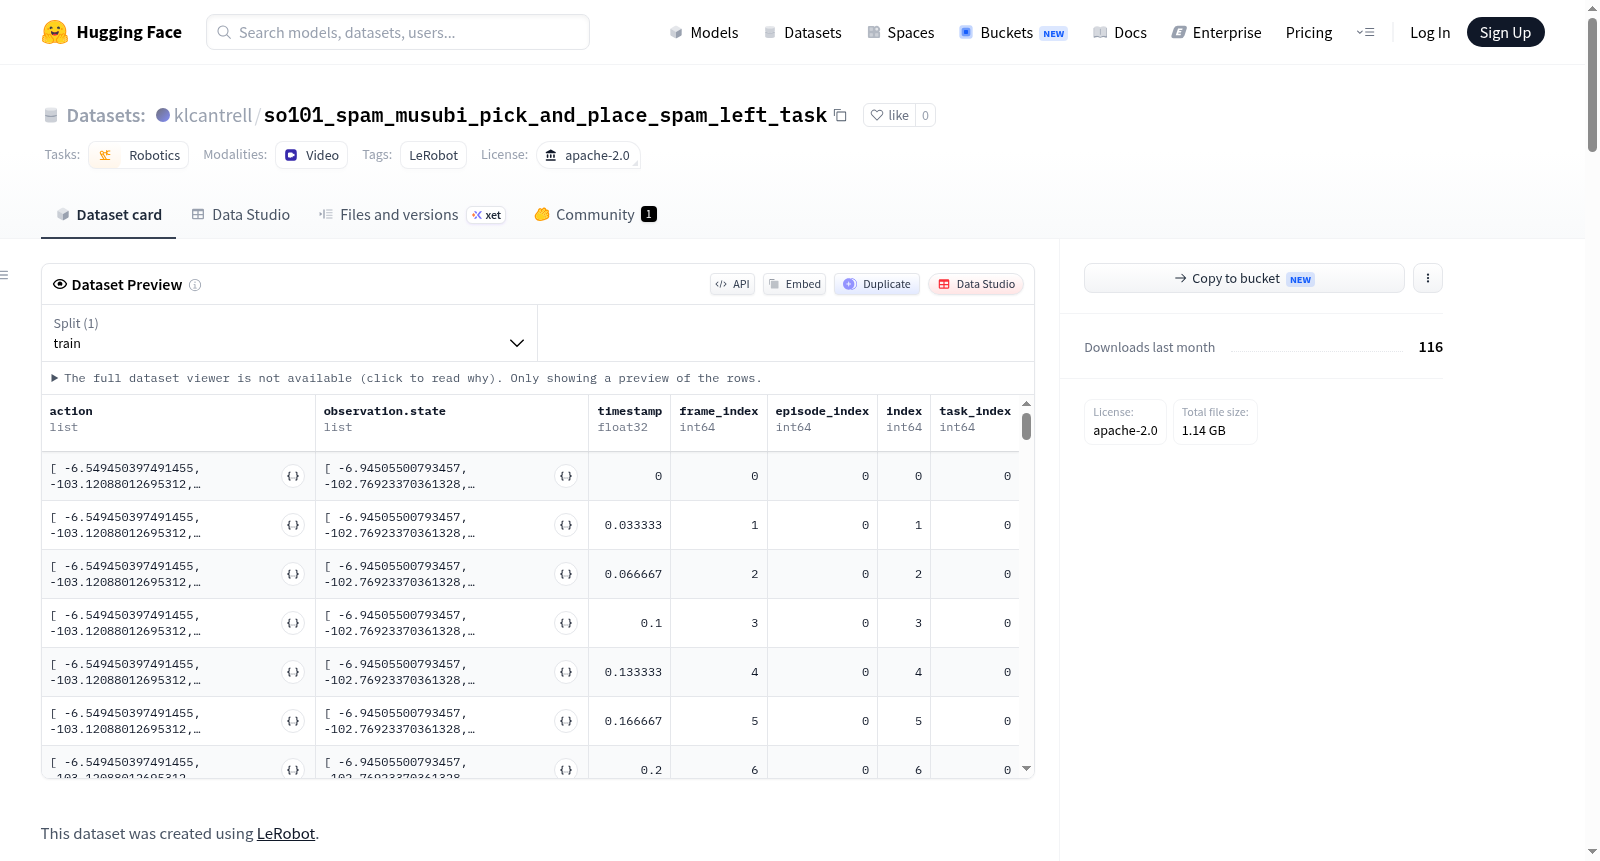Open the Pricing page link

point(1309,33)
